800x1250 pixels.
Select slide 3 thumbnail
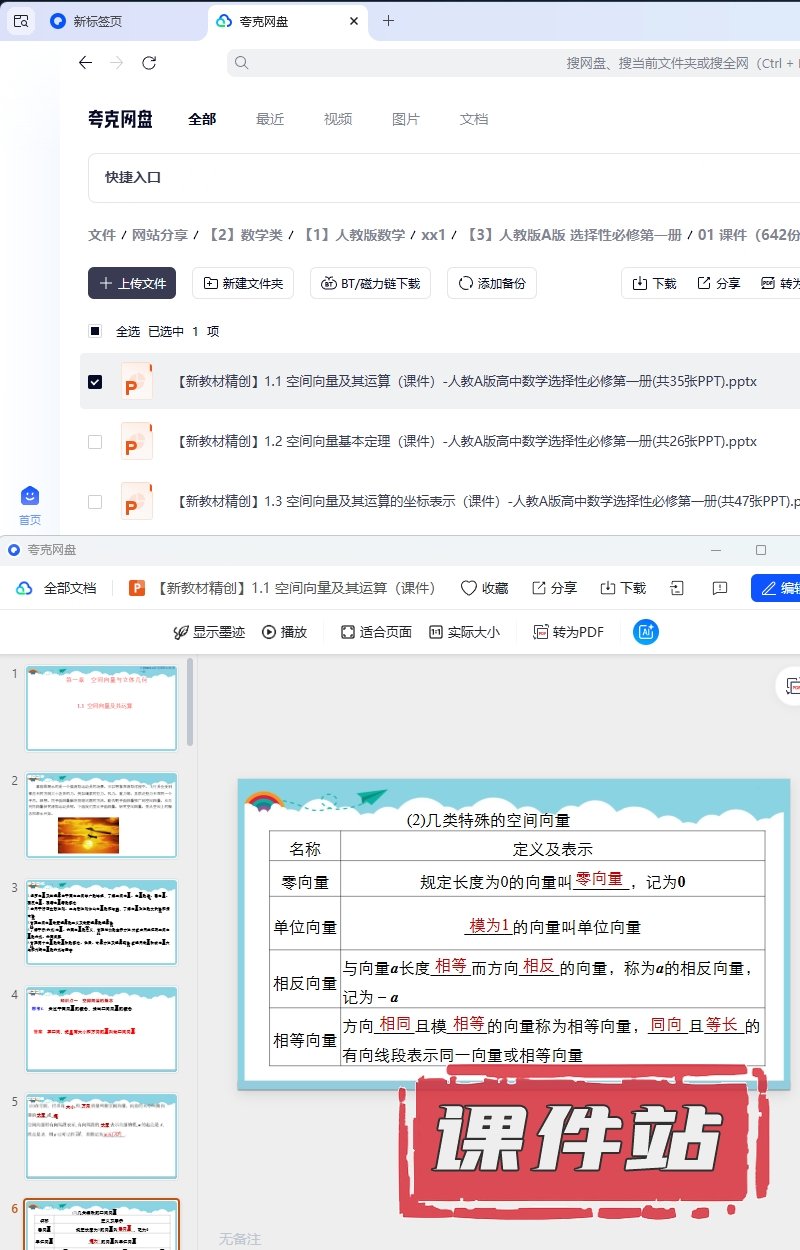point(102,921)
